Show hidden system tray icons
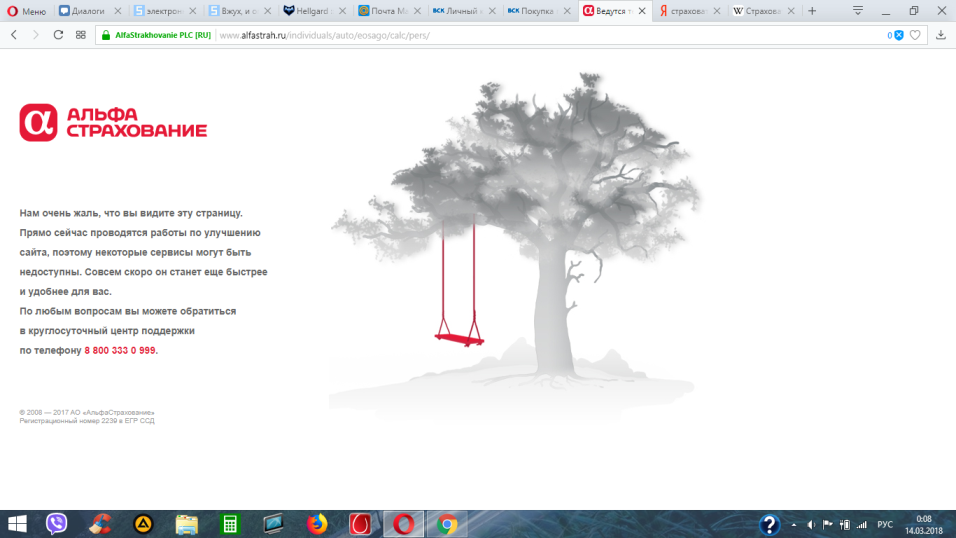 pyautogui.click(x=794, y=525)
